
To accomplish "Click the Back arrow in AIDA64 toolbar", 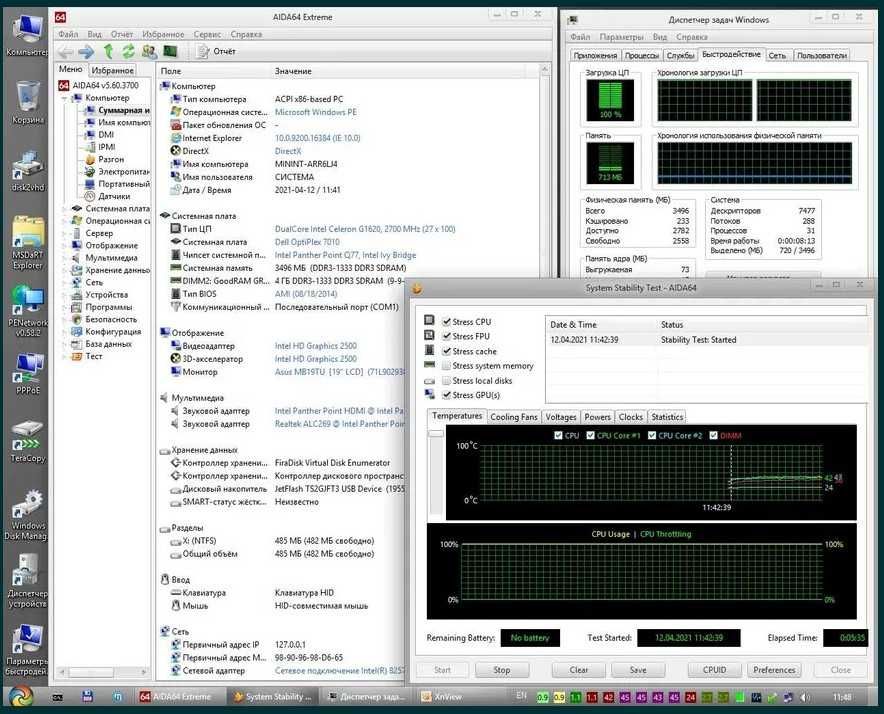I will pos(65,52).
